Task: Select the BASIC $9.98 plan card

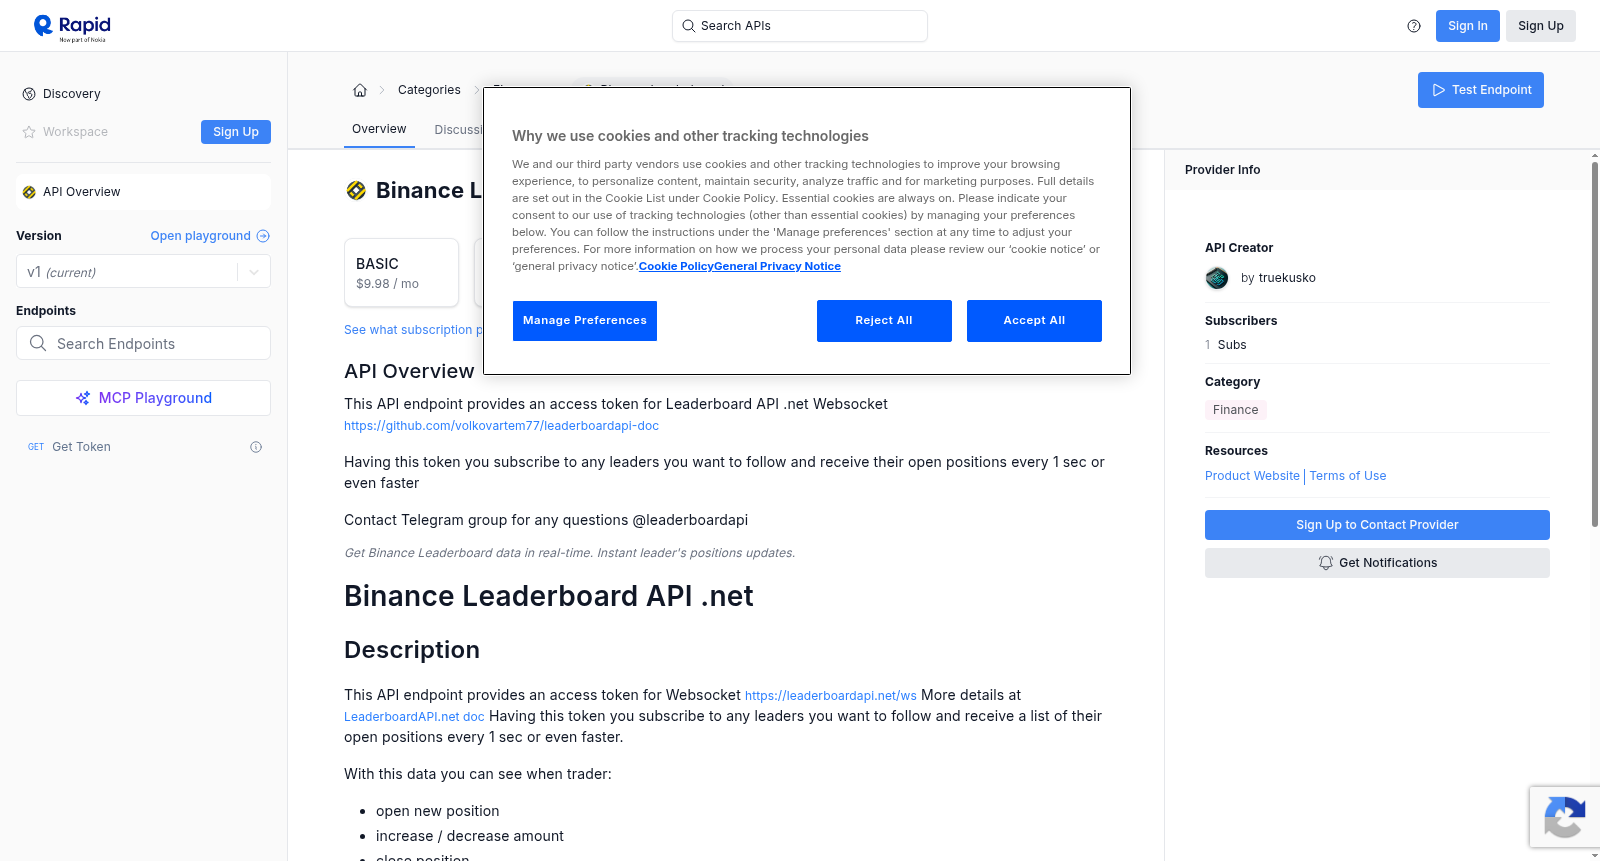Action: [401, 272]
